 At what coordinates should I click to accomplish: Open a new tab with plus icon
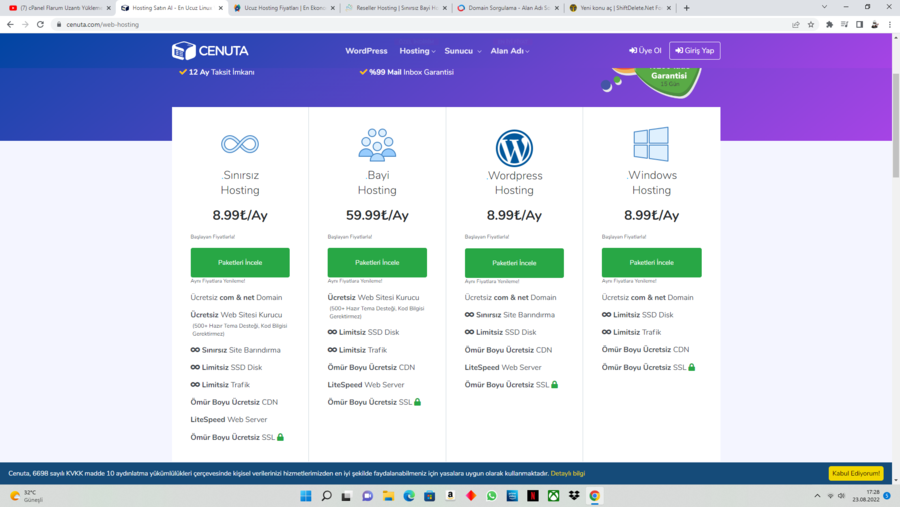(686, 8)
